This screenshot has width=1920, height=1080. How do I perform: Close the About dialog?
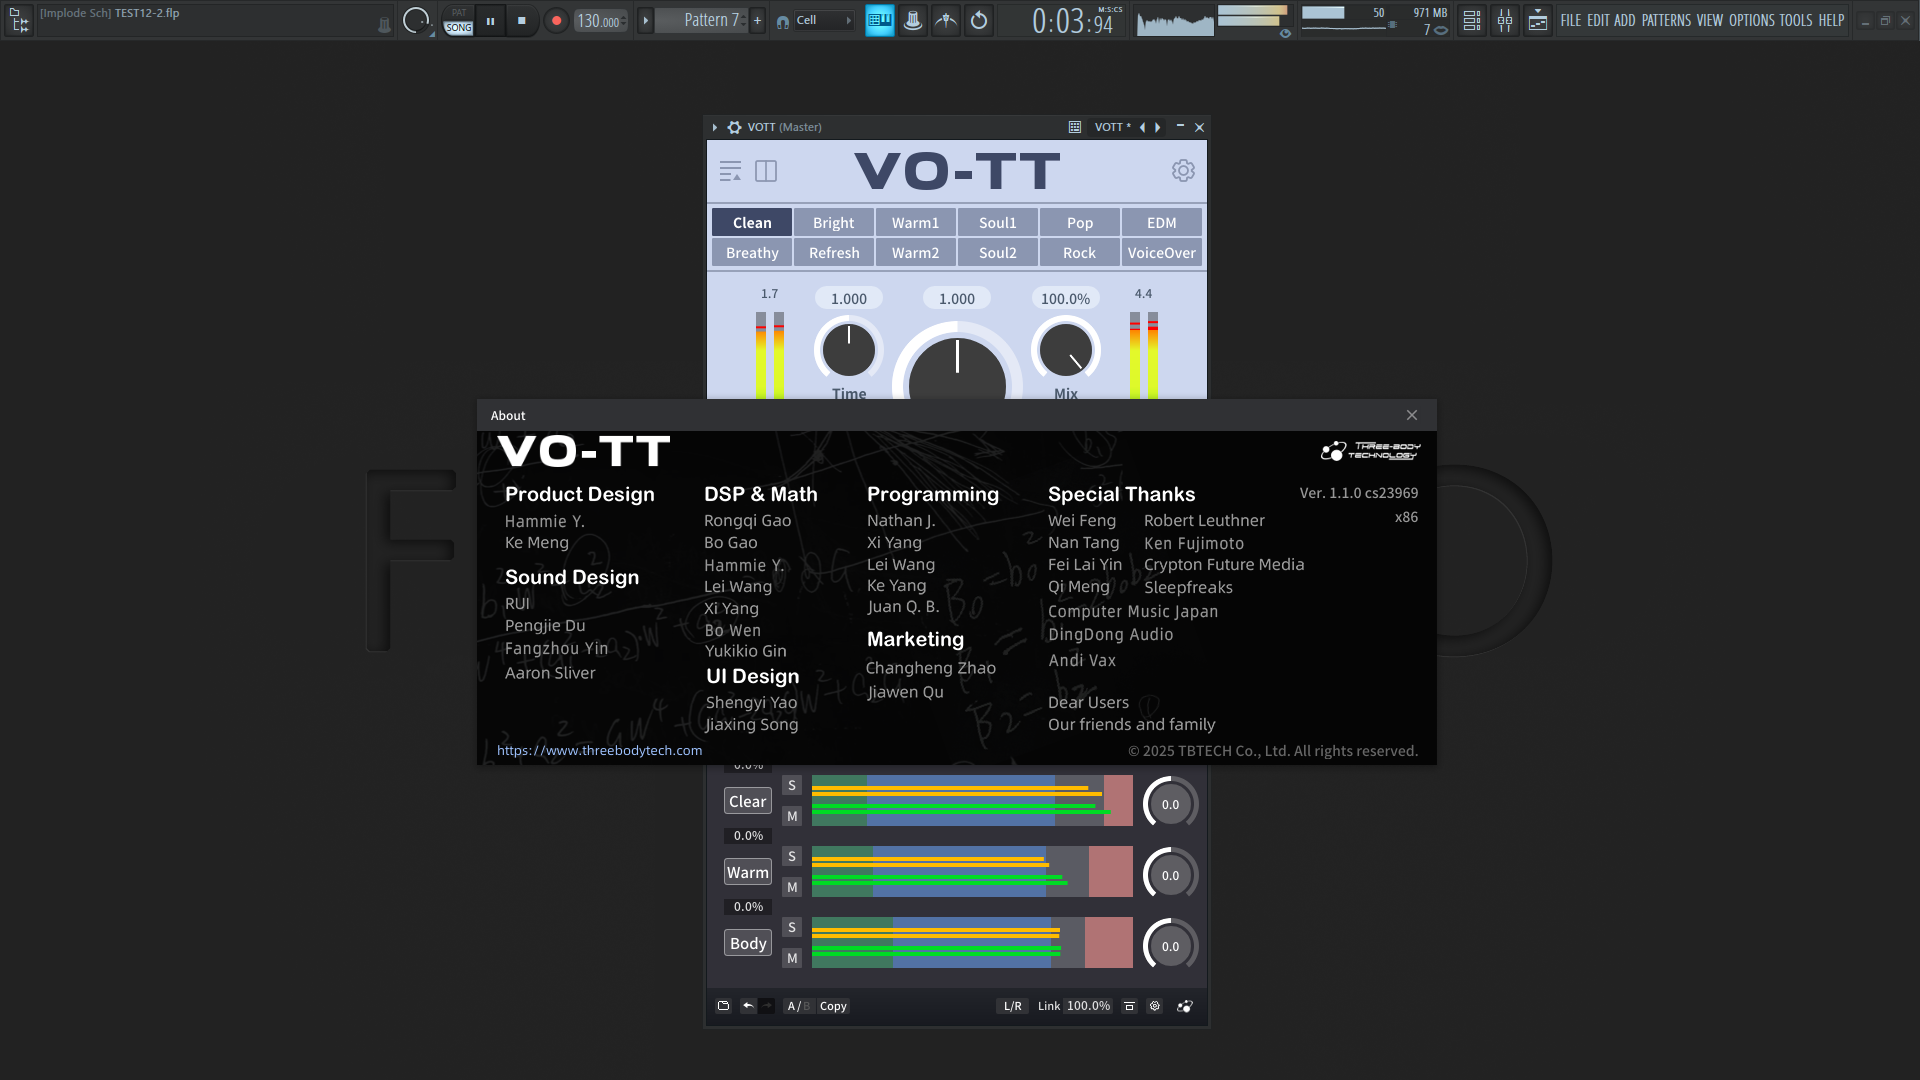pyautogui.click(x=1412, y=415)
